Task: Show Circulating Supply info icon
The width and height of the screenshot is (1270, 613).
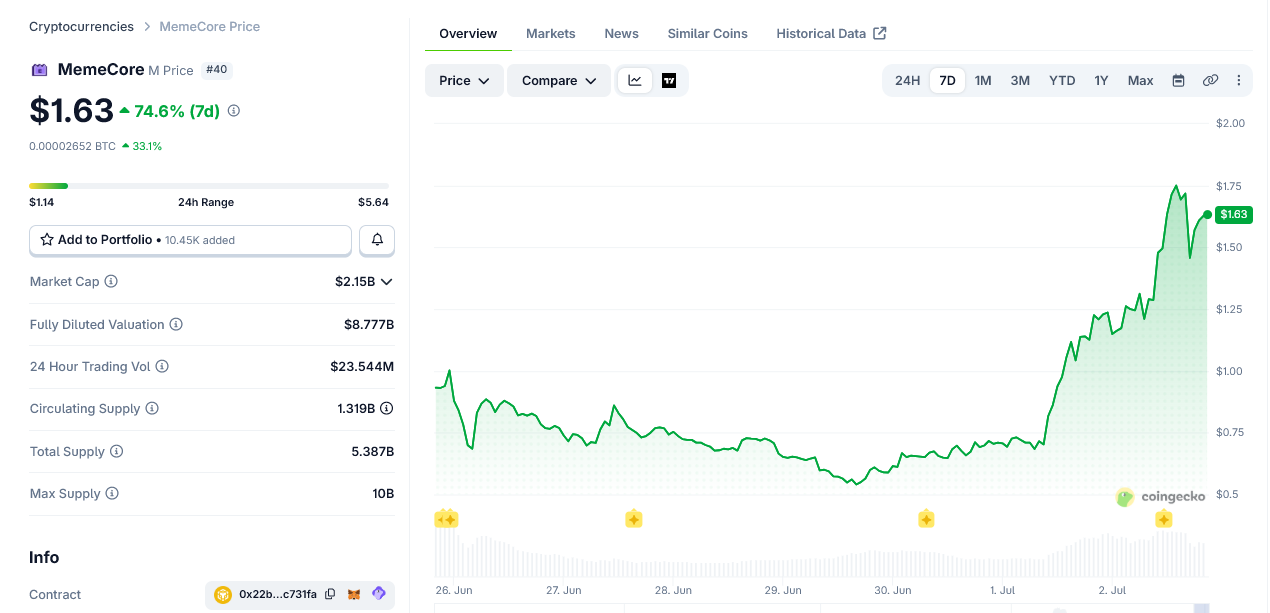Action: point(152,409)
